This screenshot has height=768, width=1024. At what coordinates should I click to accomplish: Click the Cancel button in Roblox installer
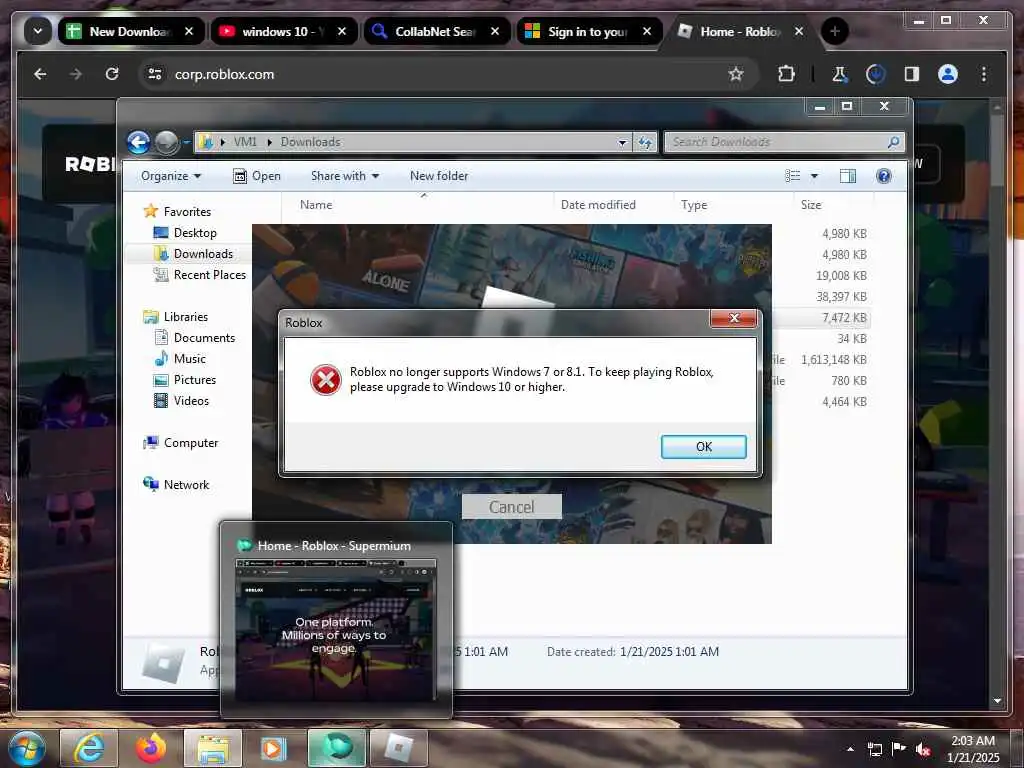click(x=511, y=507)
